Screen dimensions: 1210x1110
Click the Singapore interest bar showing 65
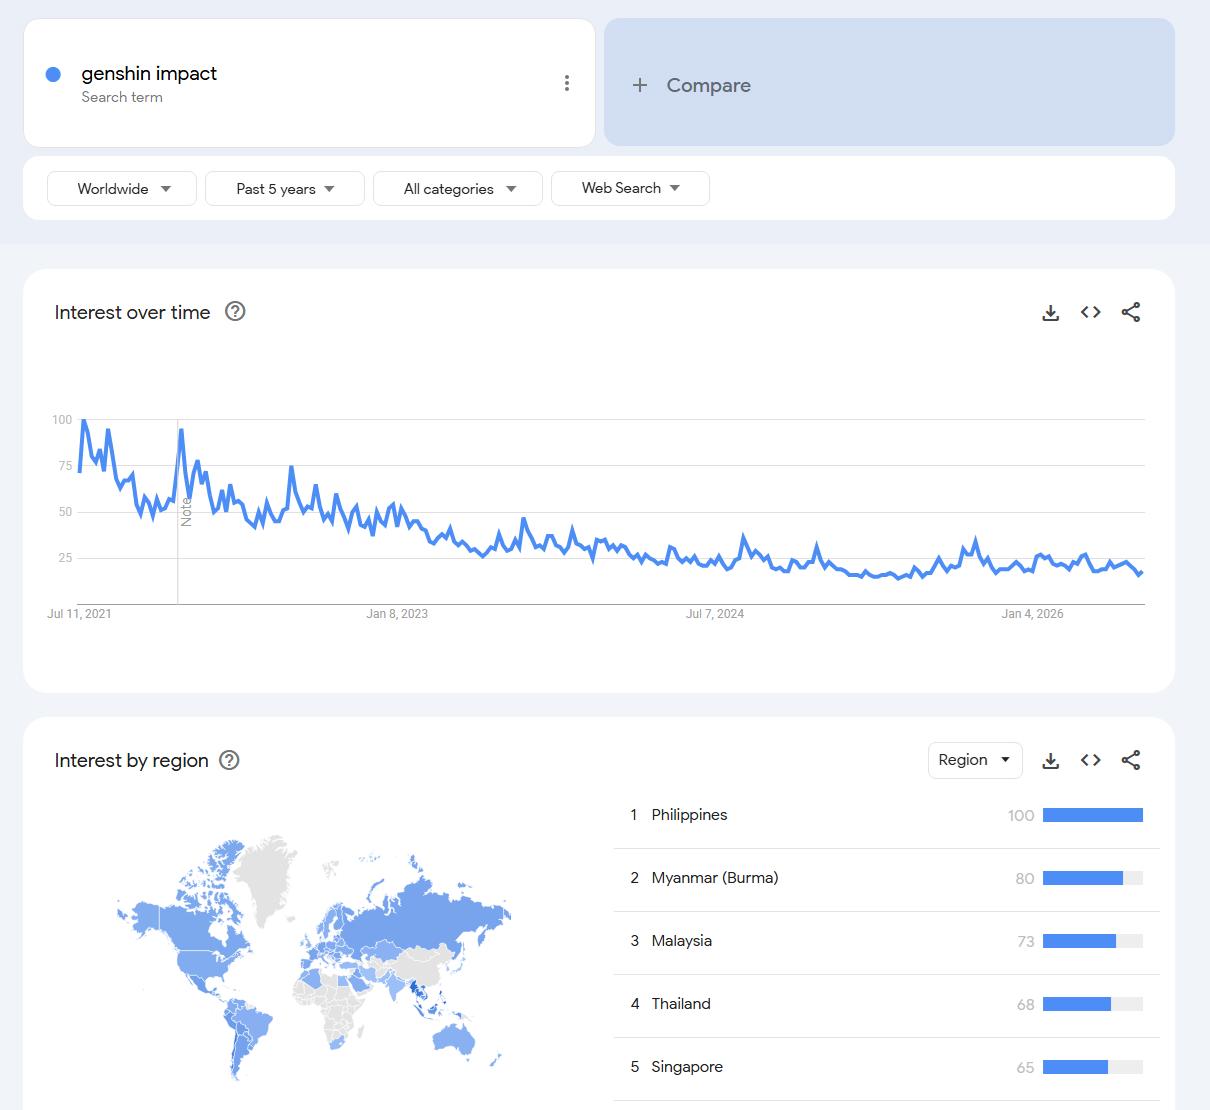1093,1067
